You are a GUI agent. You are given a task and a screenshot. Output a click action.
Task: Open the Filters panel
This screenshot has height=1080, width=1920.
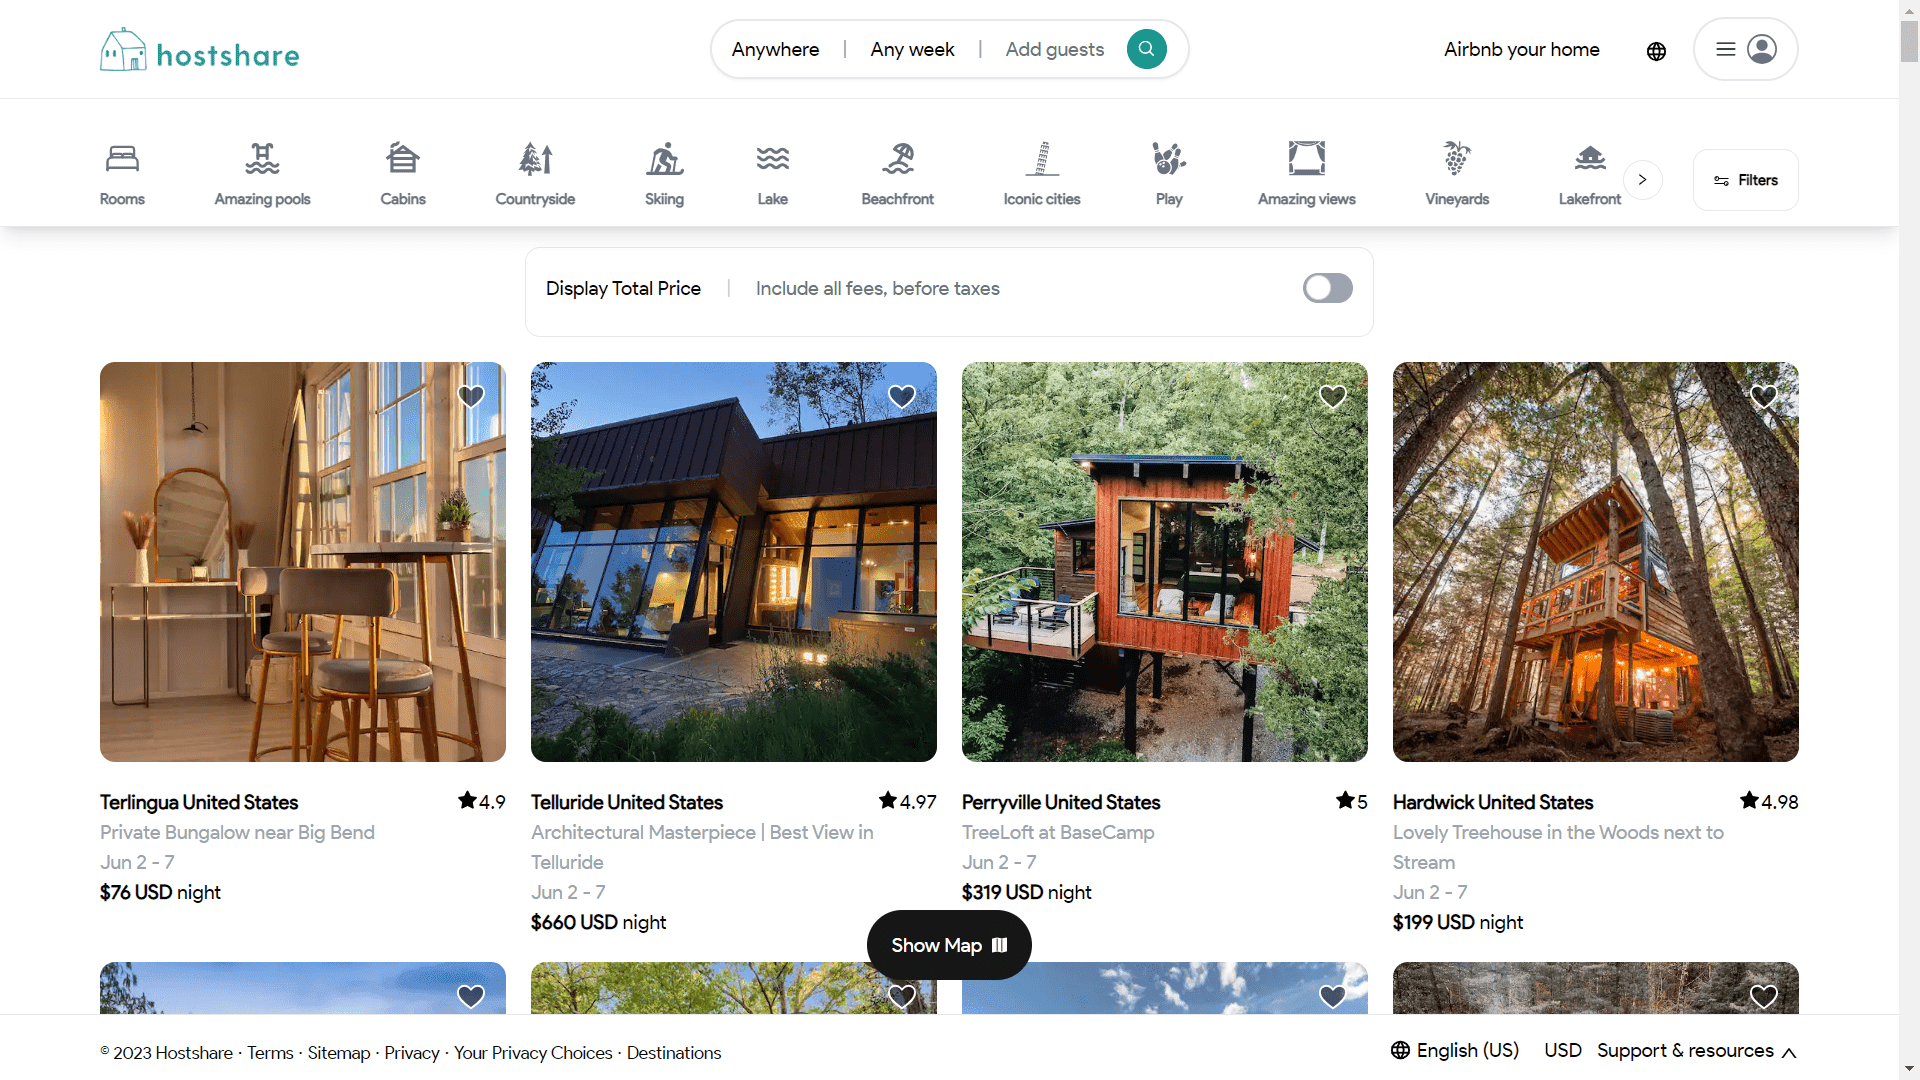[1745, 180]
